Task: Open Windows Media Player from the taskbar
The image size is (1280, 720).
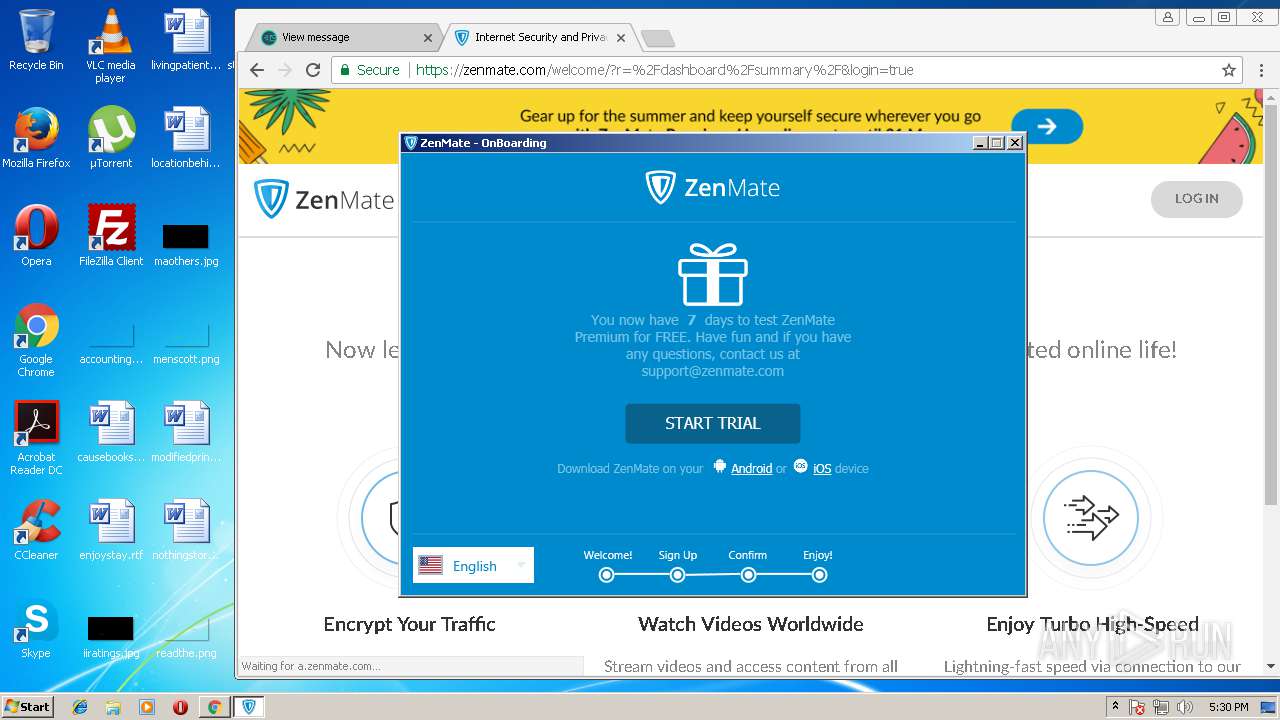Action: point(147,707)
